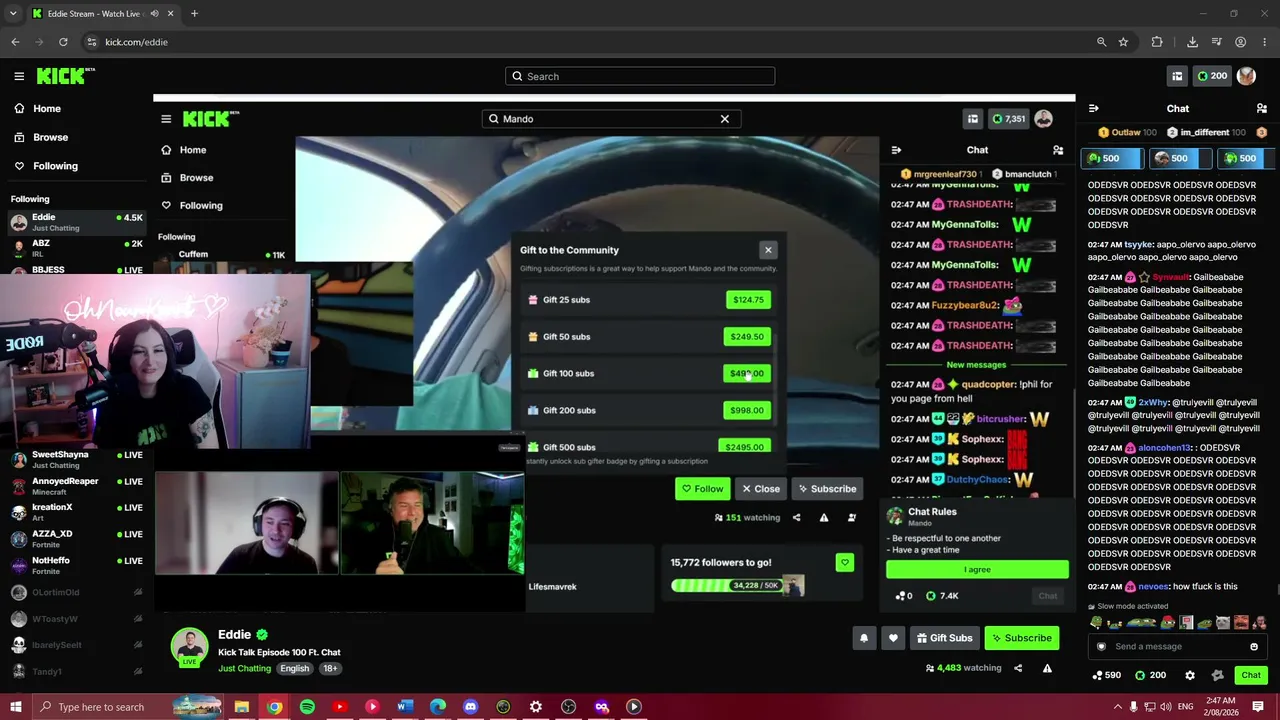
Task: Open OBS Studio from the taskbar
Action: (x=569, y=707)
